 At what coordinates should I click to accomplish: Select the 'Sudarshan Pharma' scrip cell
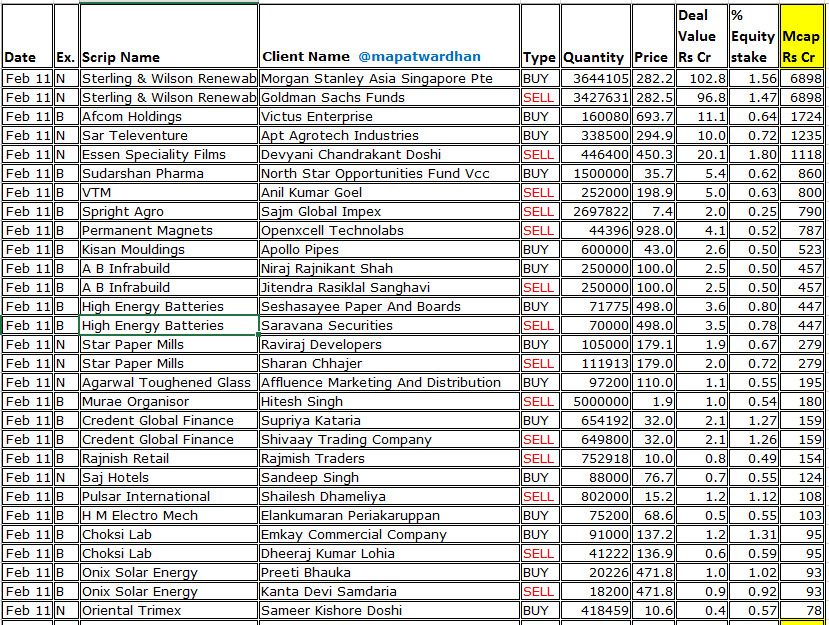pos(169,173)
